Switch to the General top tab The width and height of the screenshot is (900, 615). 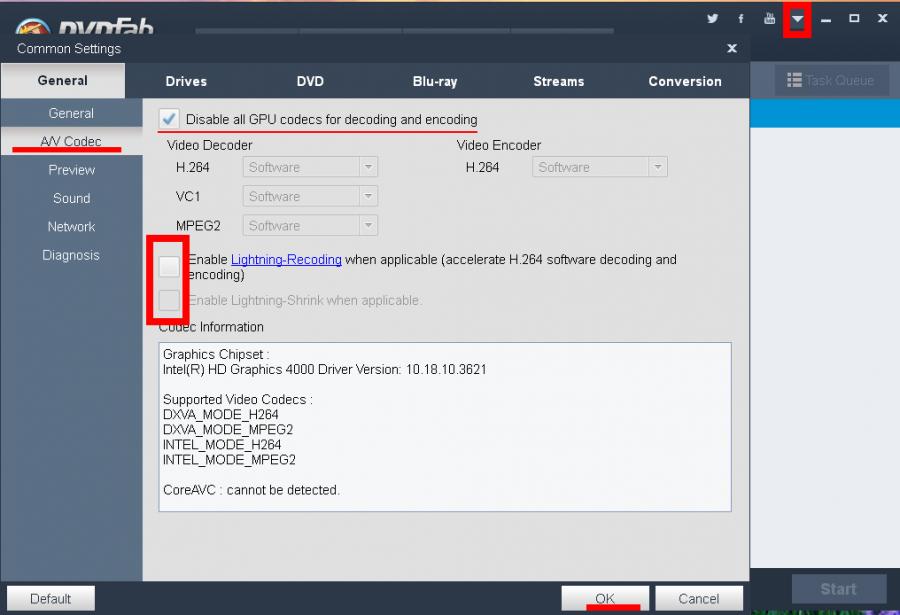point(63,80)
